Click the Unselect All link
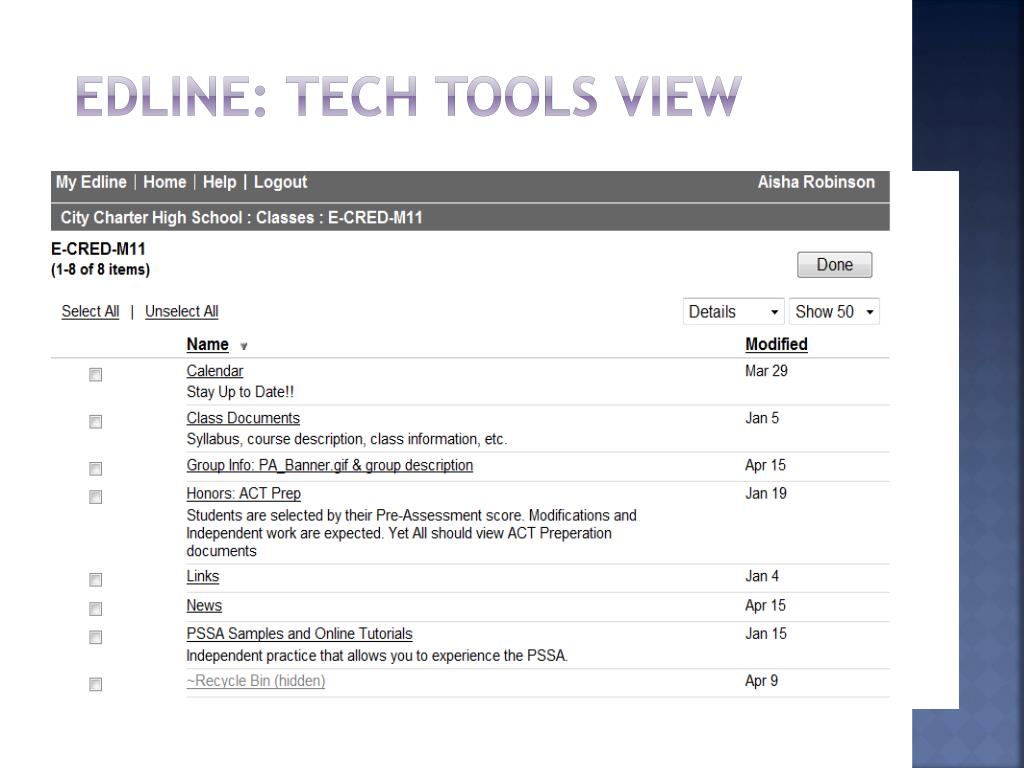The height and width of the screenshot is (768, 1024). [182, 312]
